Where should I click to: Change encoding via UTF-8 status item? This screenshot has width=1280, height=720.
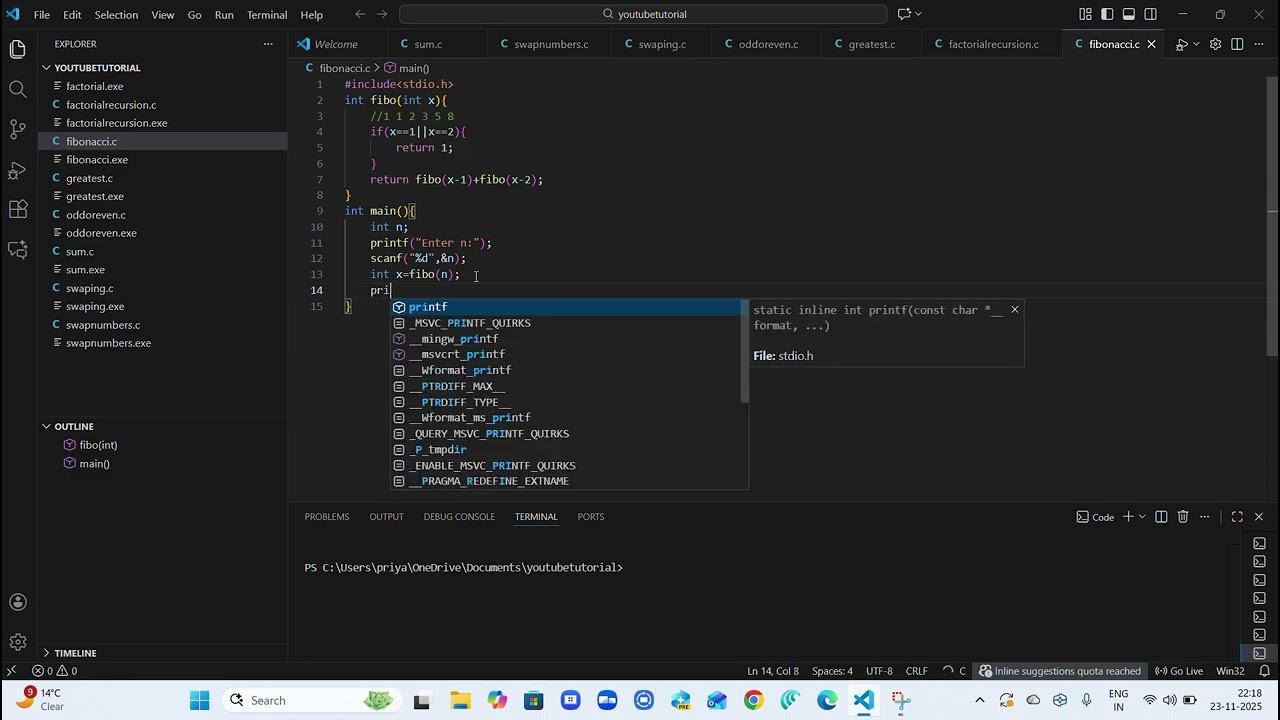click(879, 671)
